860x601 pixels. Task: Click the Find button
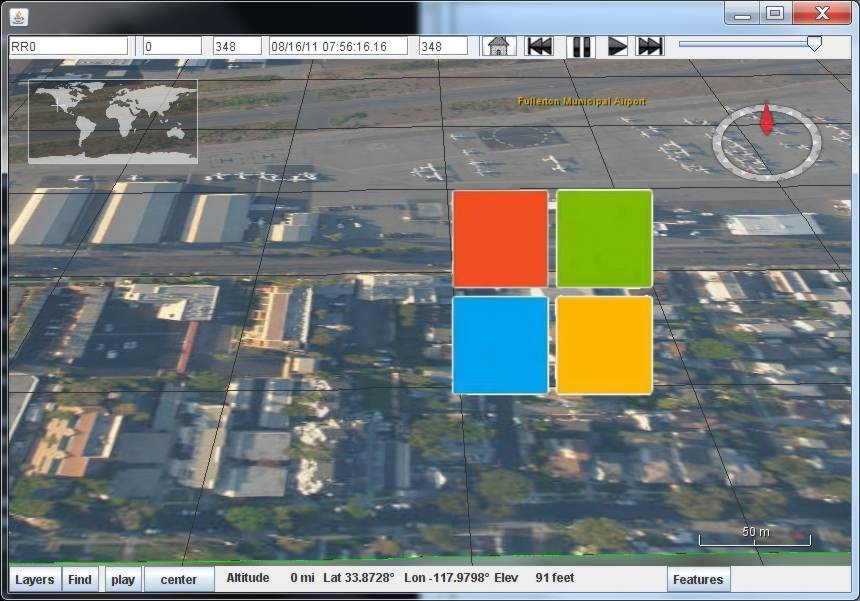(80, 579)
